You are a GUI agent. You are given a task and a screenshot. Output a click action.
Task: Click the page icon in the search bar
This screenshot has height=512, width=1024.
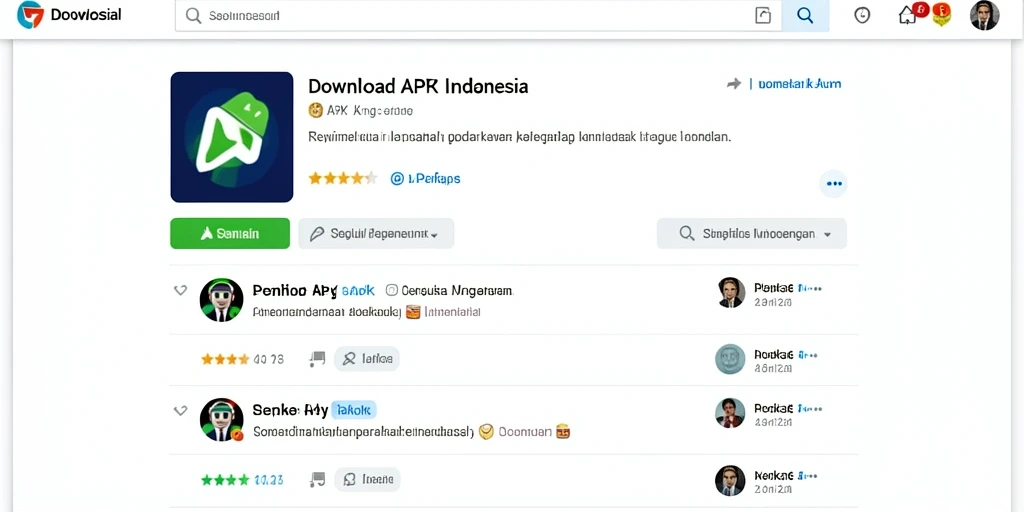click(763, 16)
